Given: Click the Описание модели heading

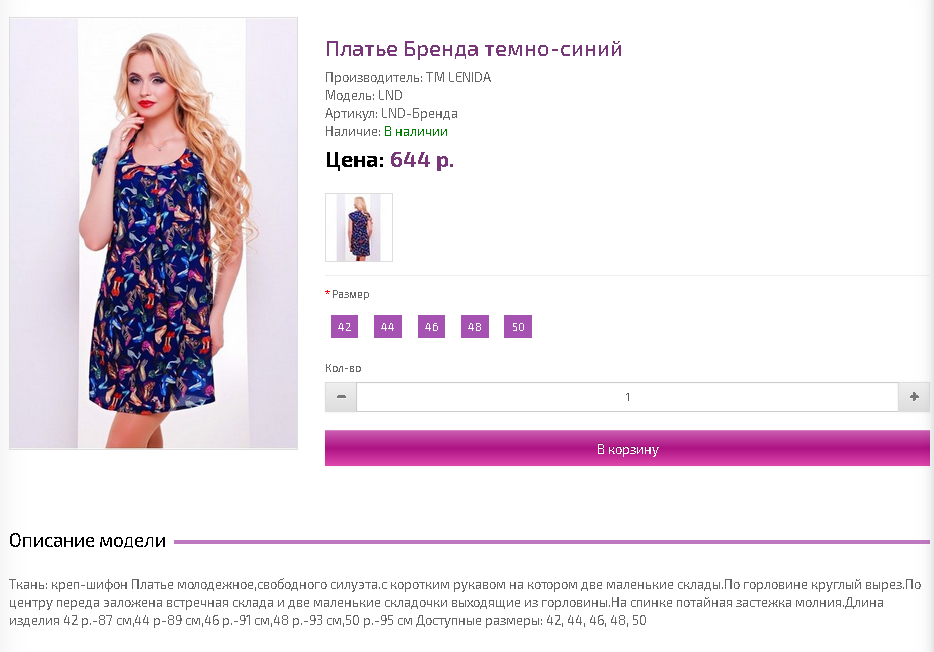Looking at the screenshot, I should [x=88, y=541].
